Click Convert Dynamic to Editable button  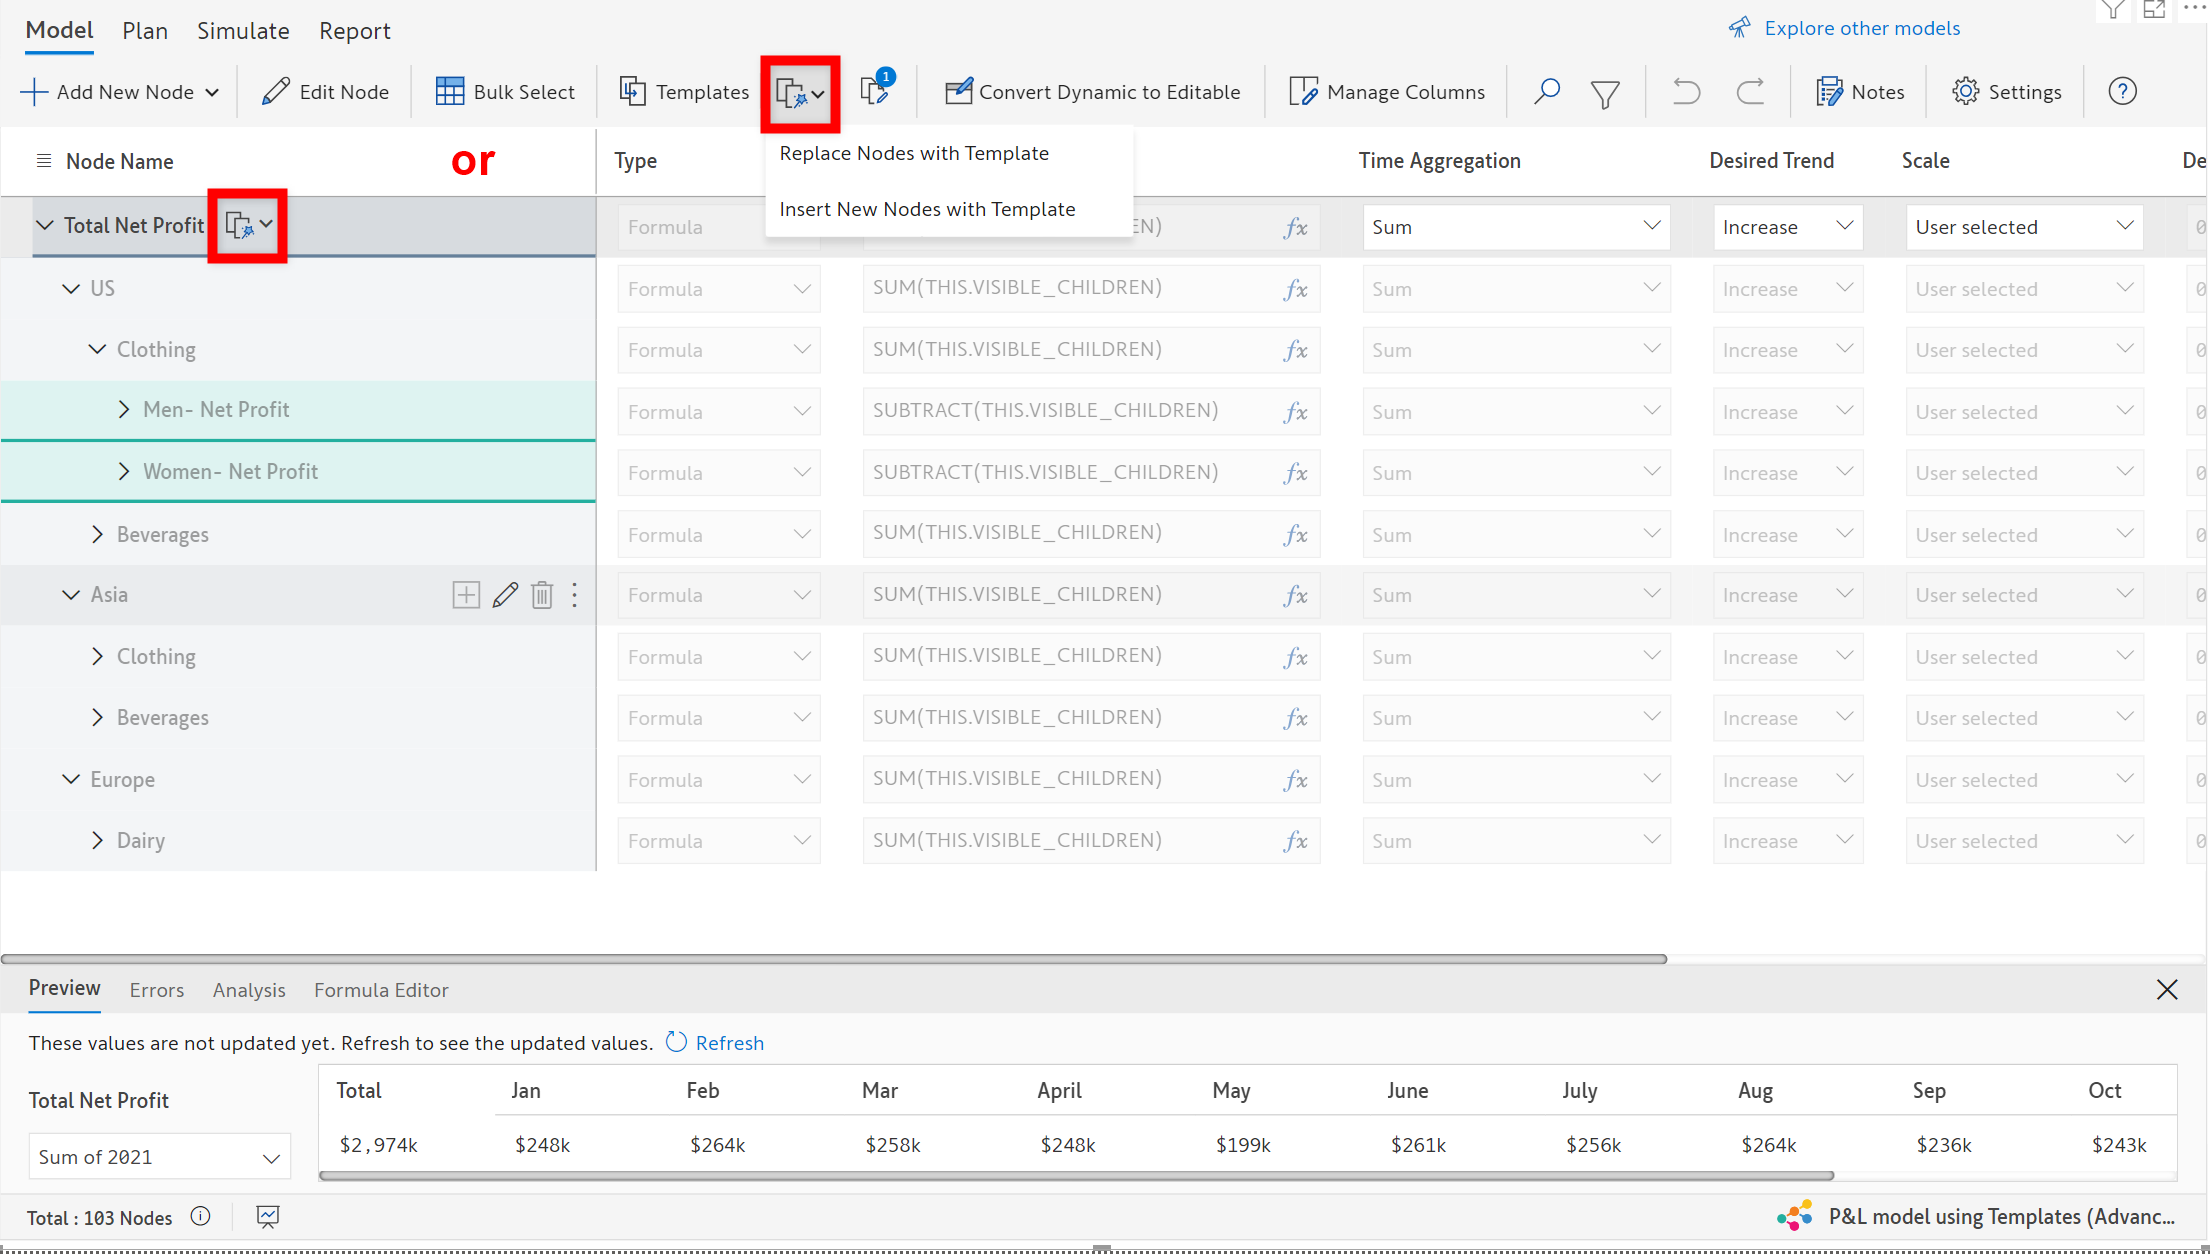[1092, 92]
